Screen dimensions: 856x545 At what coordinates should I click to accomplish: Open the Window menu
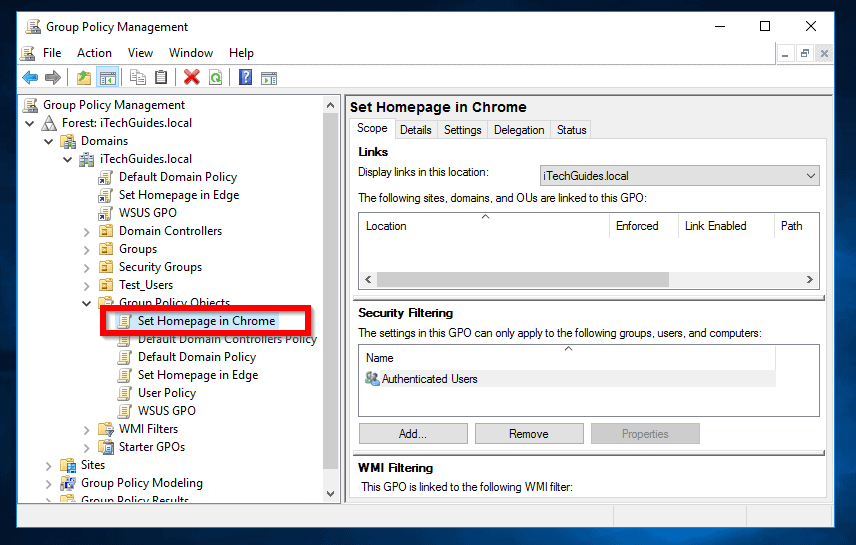[x=191, y=53]
